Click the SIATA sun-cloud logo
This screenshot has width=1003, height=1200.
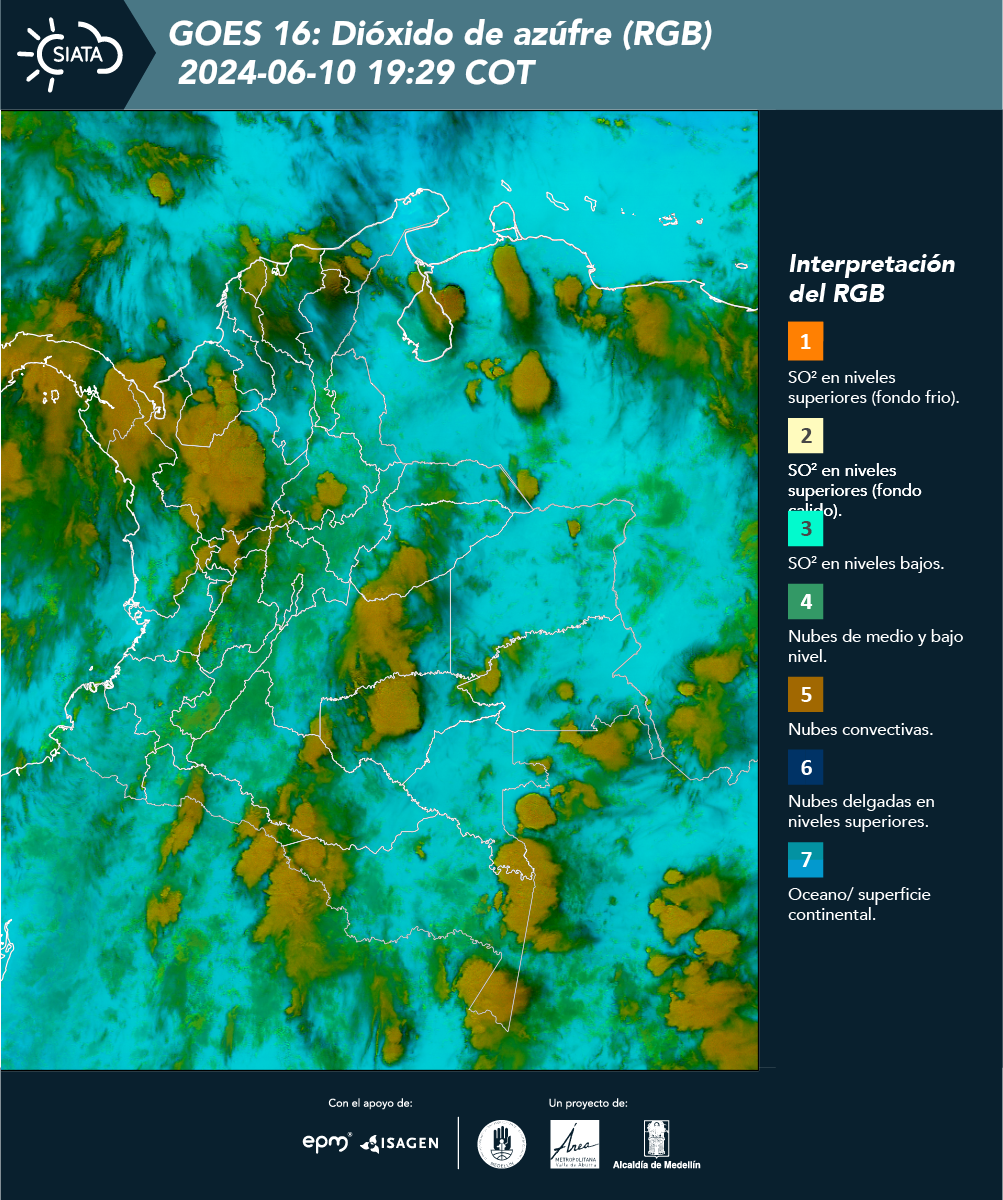70,53
